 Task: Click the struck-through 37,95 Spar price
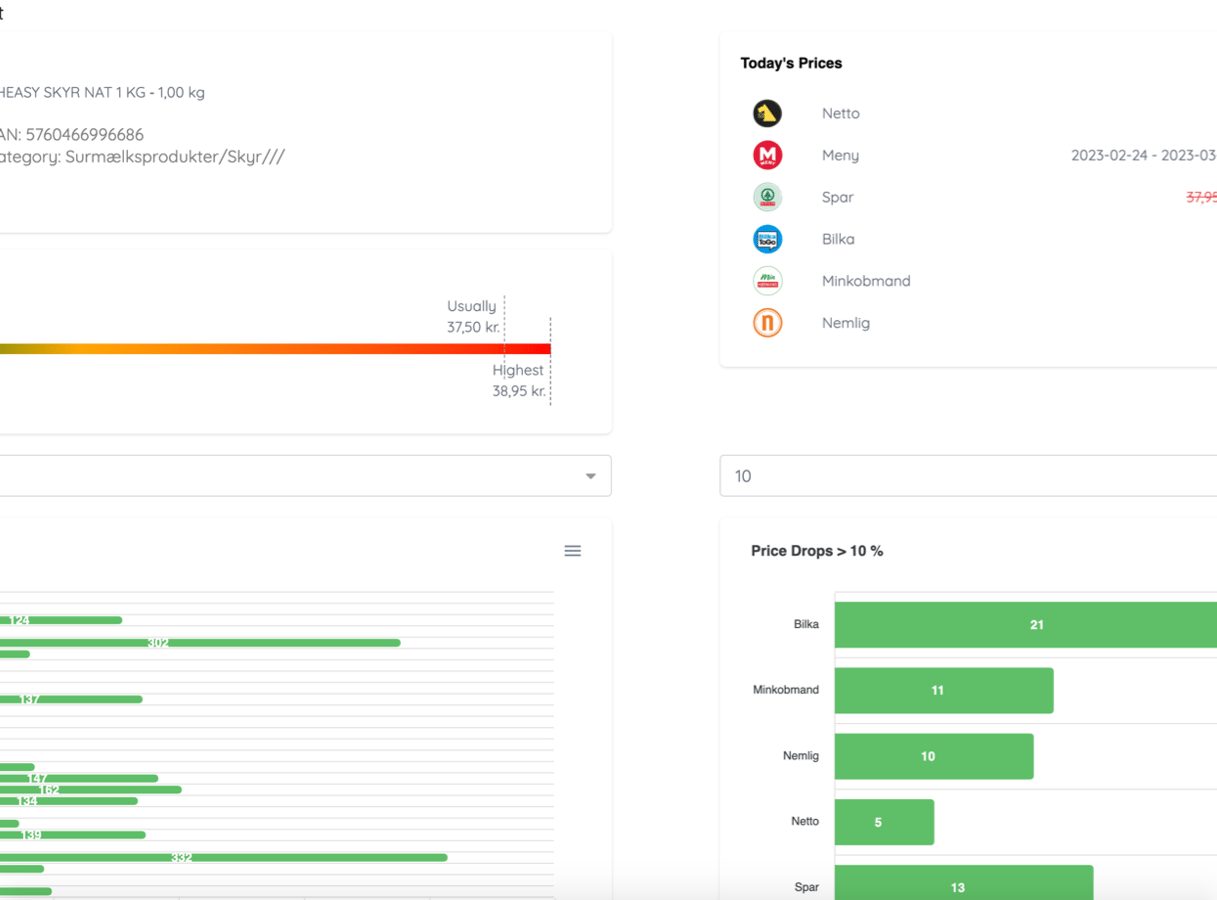(x=1201, y=198)
